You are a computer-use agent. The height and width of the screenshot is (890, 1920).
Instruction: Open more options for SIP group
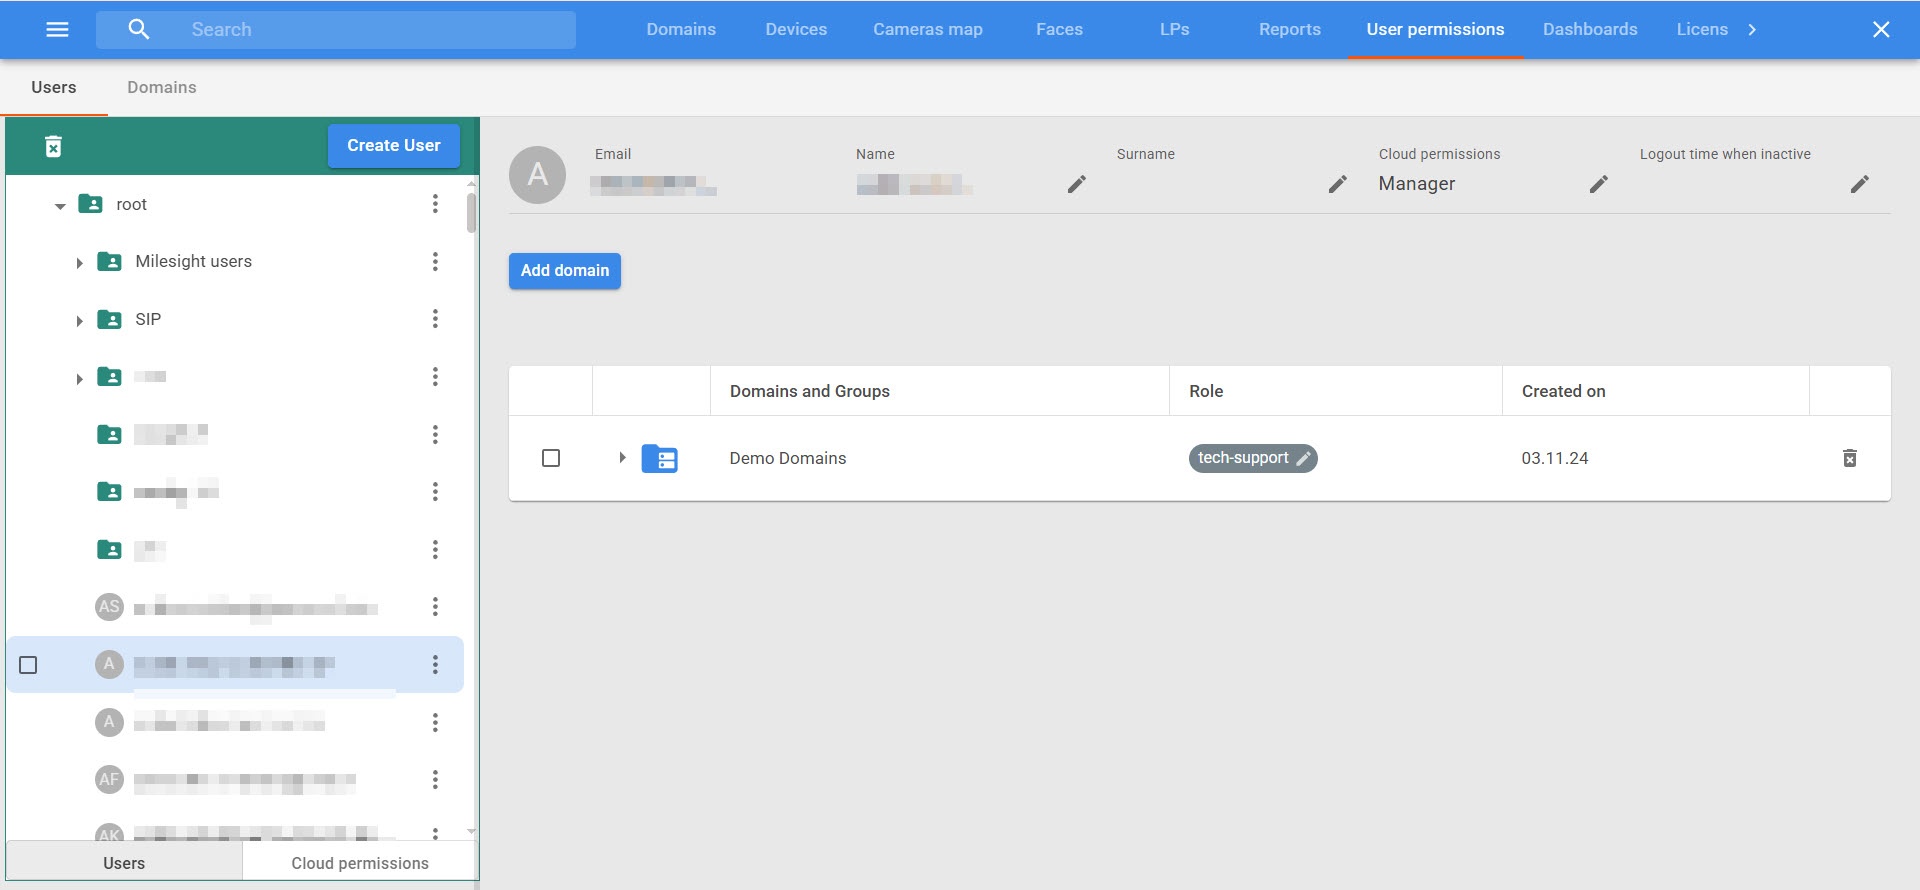pos(435,319)
